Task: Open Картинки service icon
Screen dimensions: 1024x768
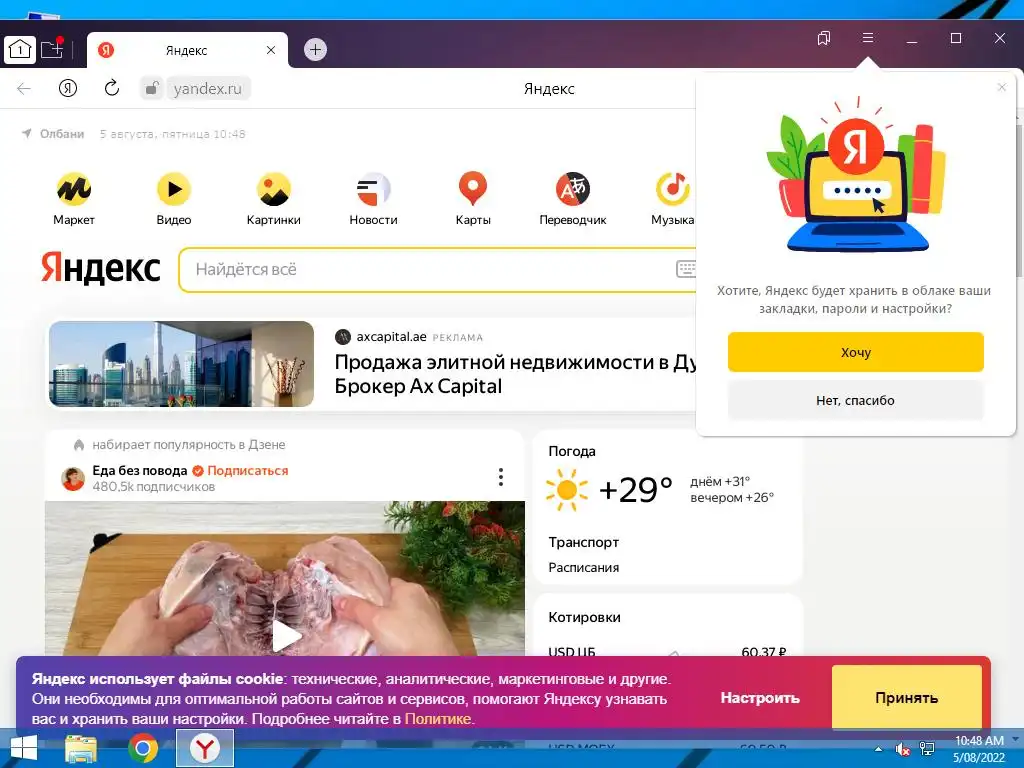Action: click(x=274, y=199)
